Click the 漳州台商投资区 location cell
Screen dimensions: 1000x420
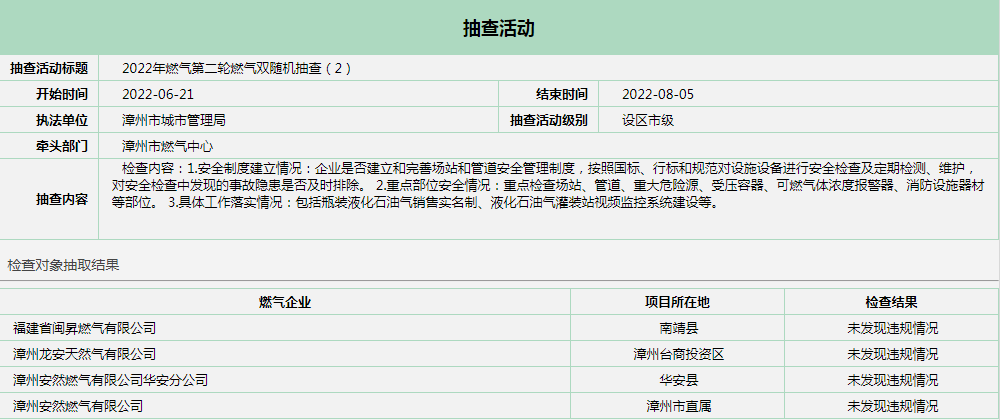pos(678,354)
